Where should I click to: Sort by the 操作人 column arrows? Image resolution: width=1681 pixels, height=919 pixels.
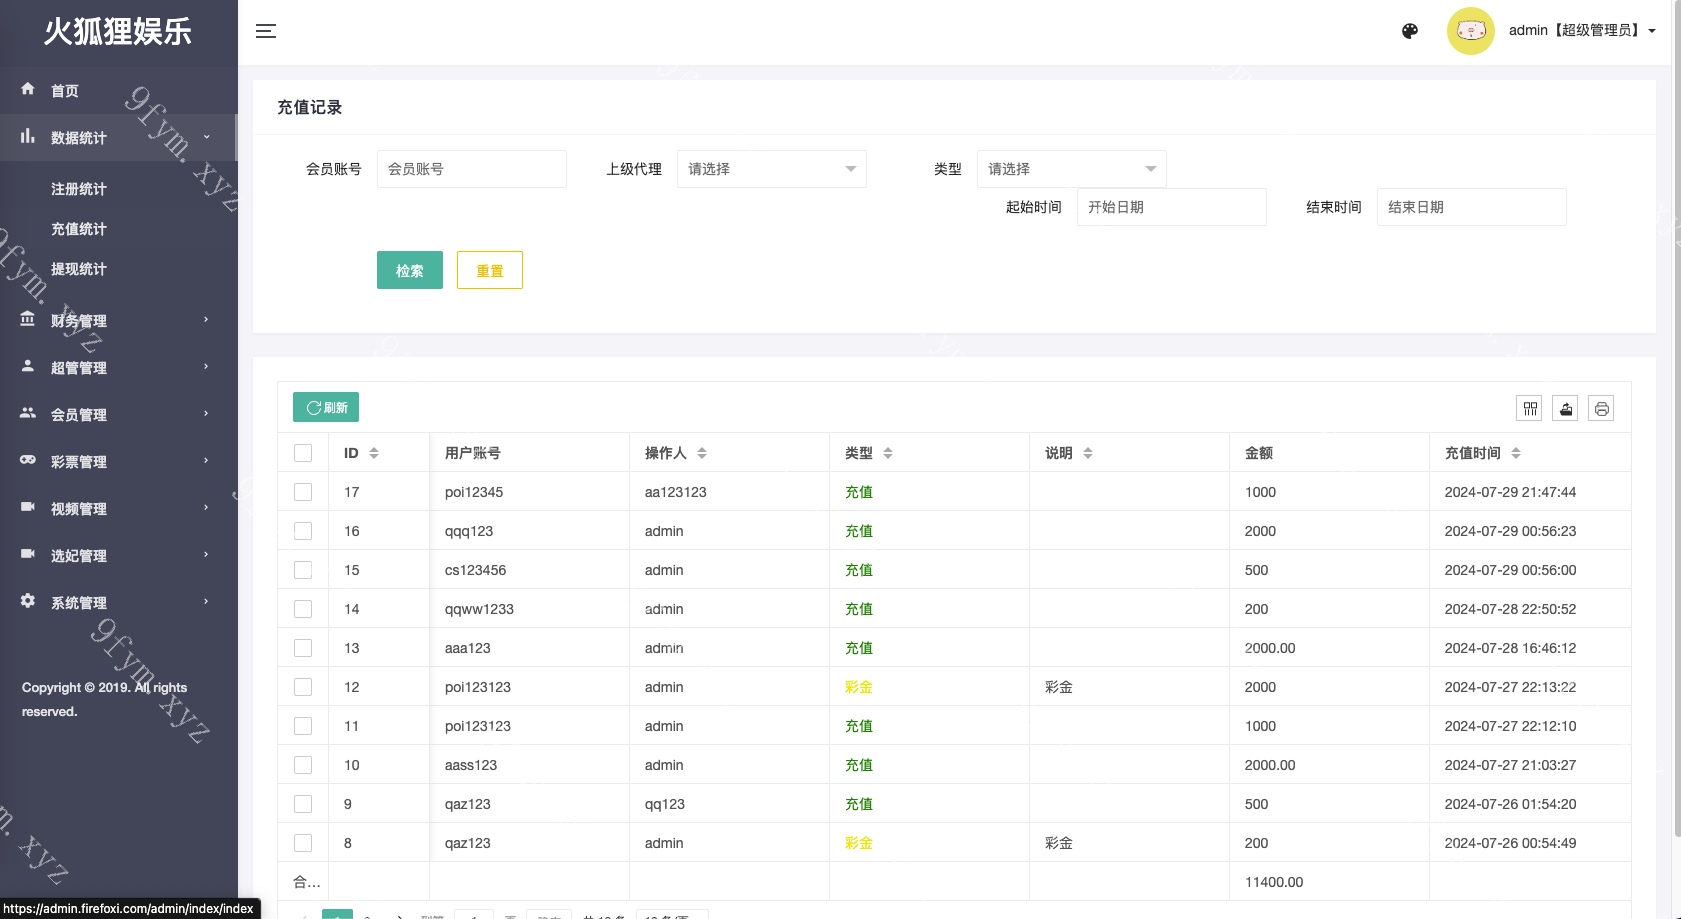tap(702, 453)
